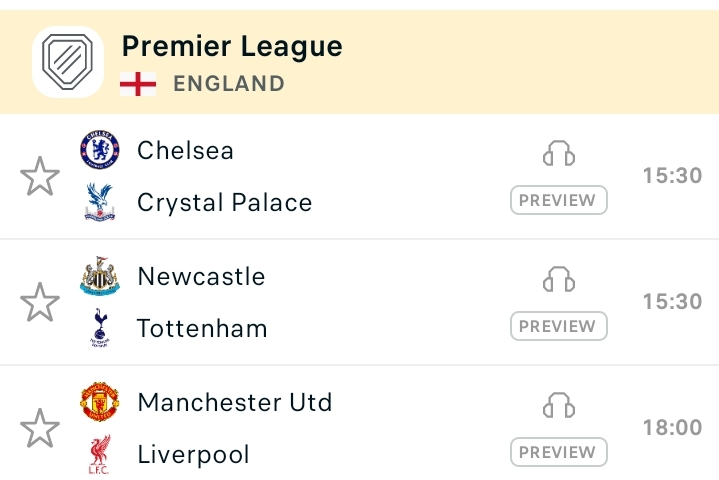This screenshot has height=480, width=719.
Task: Click the Crystal Palace eagle crest
Action: pos(100,202)
